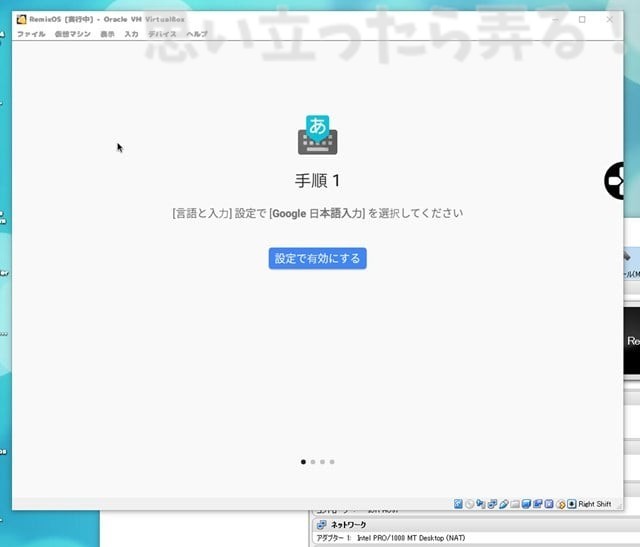Click the ネットワーク section header in Manager window
Image resolution: width=640 pixels, height=547 pixels.
tap(476, 525)
